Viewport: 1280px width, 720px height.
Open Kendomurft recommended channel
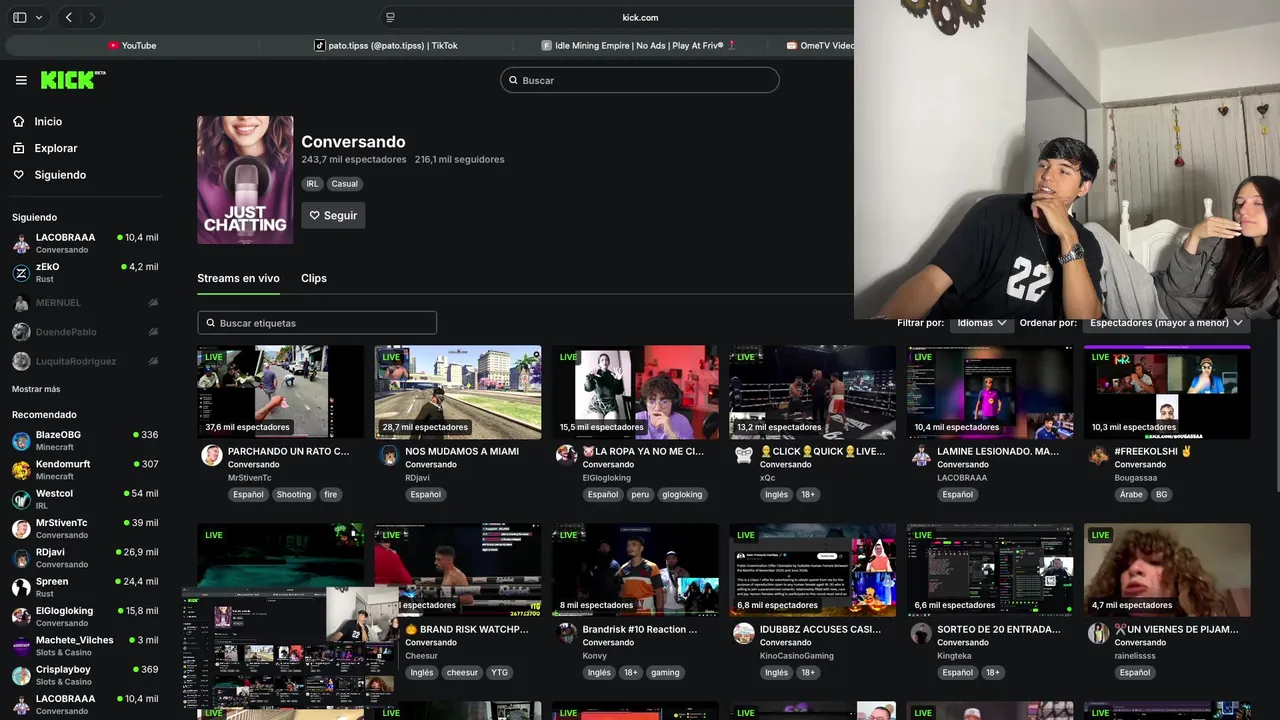point(85,470)
